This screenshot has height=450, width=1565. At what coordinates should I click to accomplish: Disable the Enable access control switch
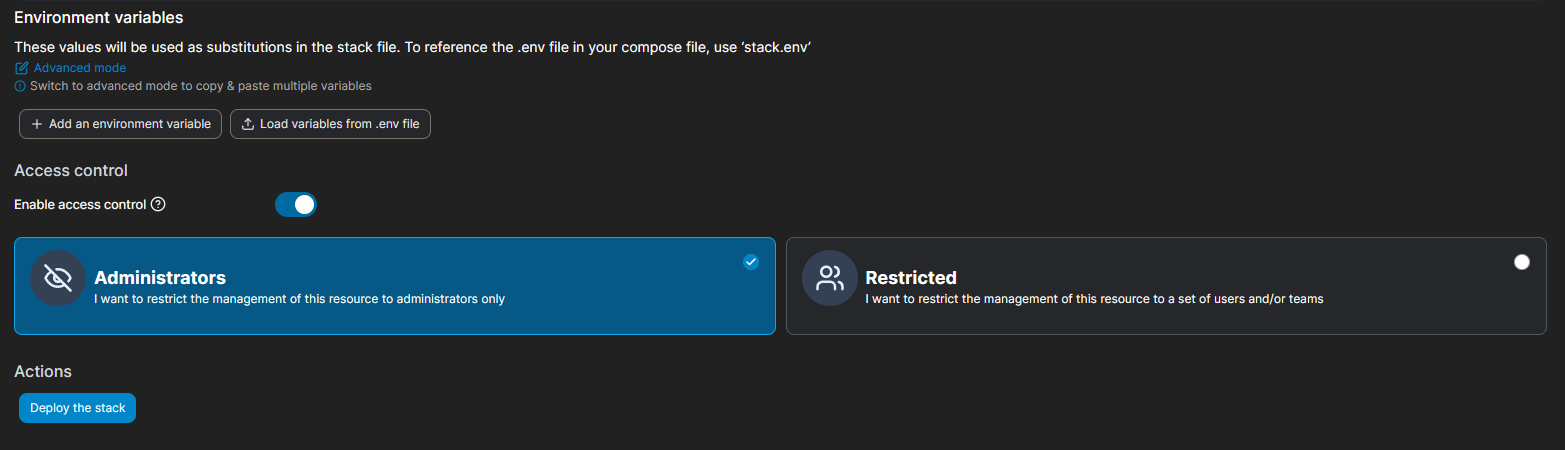click(x=296, y=204)
